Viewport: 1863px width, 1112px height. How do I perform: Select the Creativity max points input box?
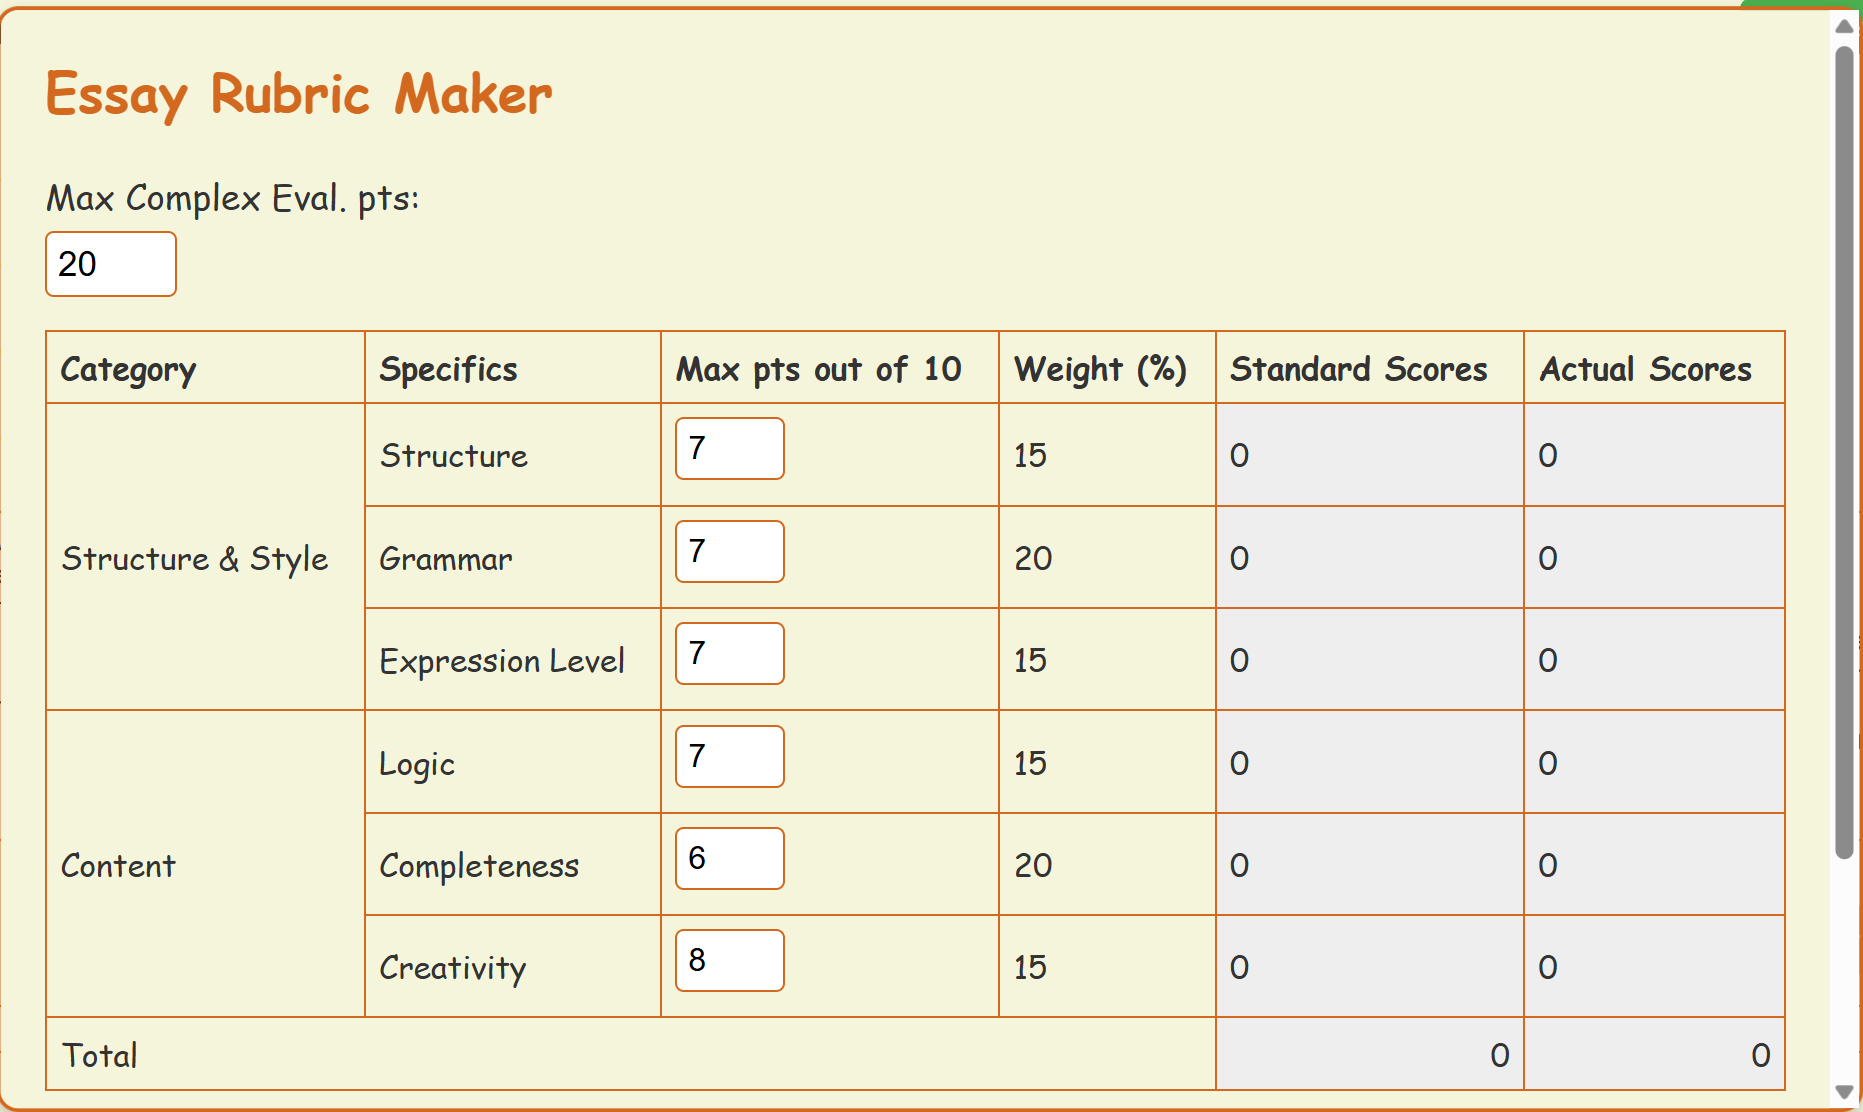click(x=730, y=960)
